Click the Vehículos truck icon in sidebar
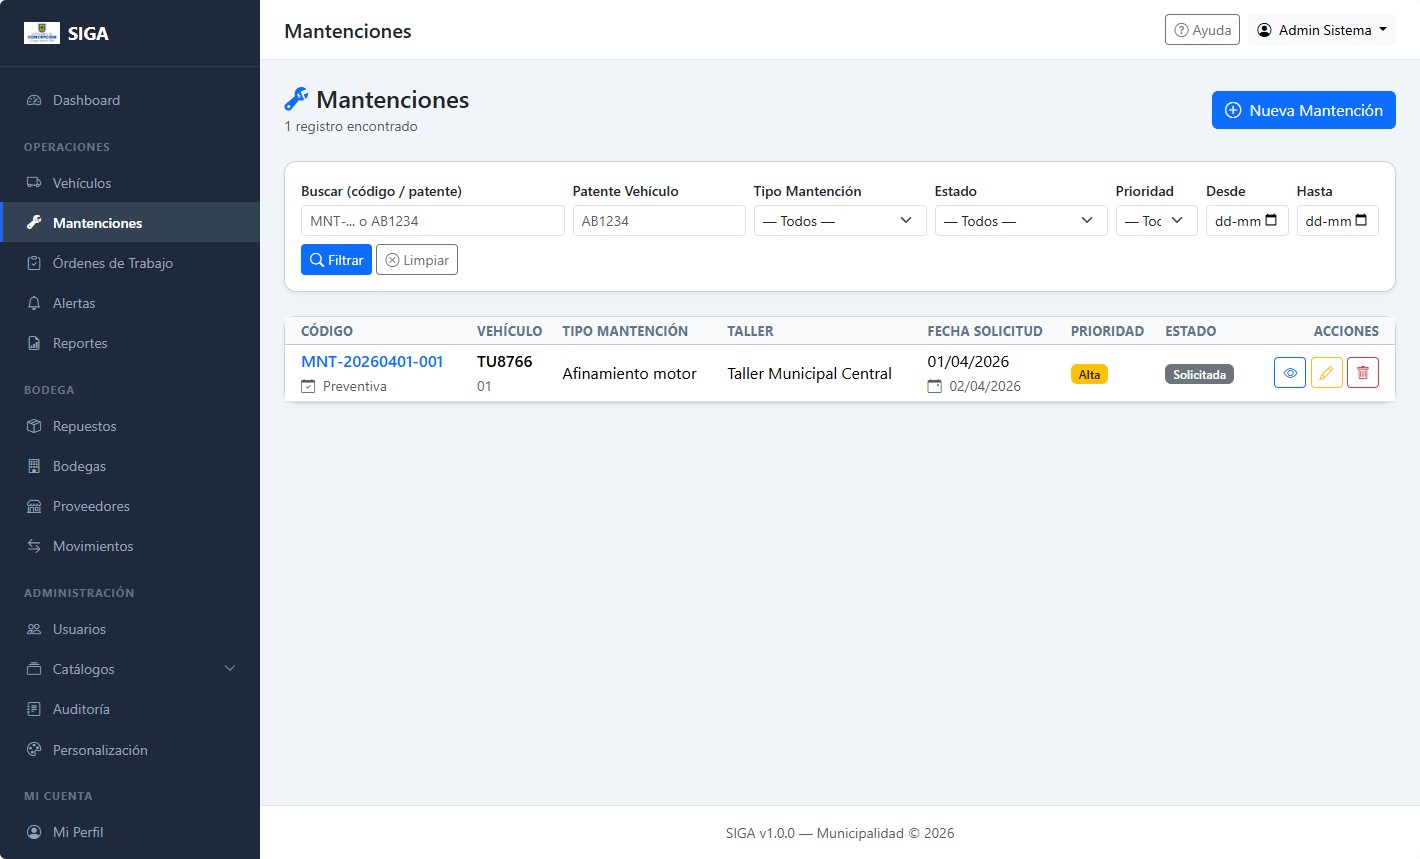1420x859 pixels. point(34,183)
